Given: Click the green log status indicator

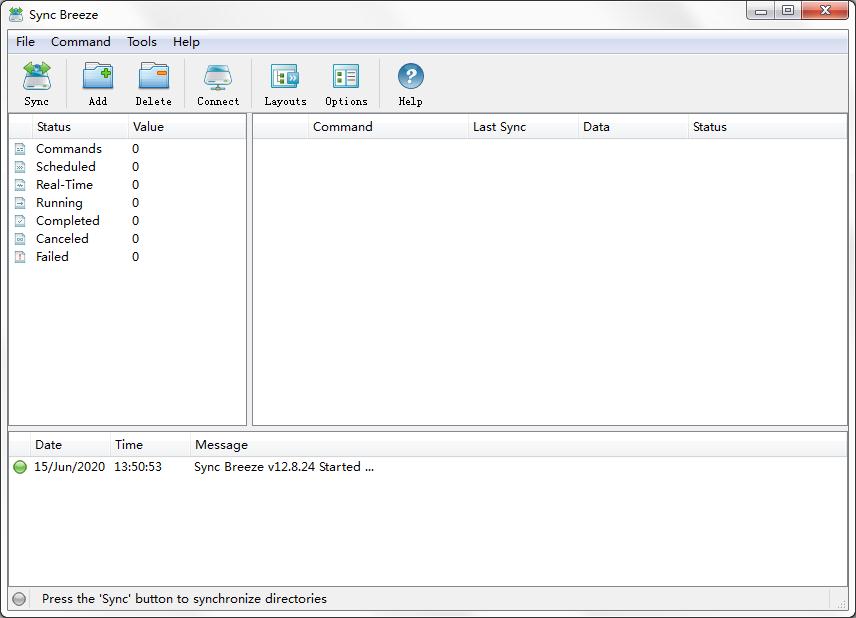Looking at the screenshot, I should [20, 467].
